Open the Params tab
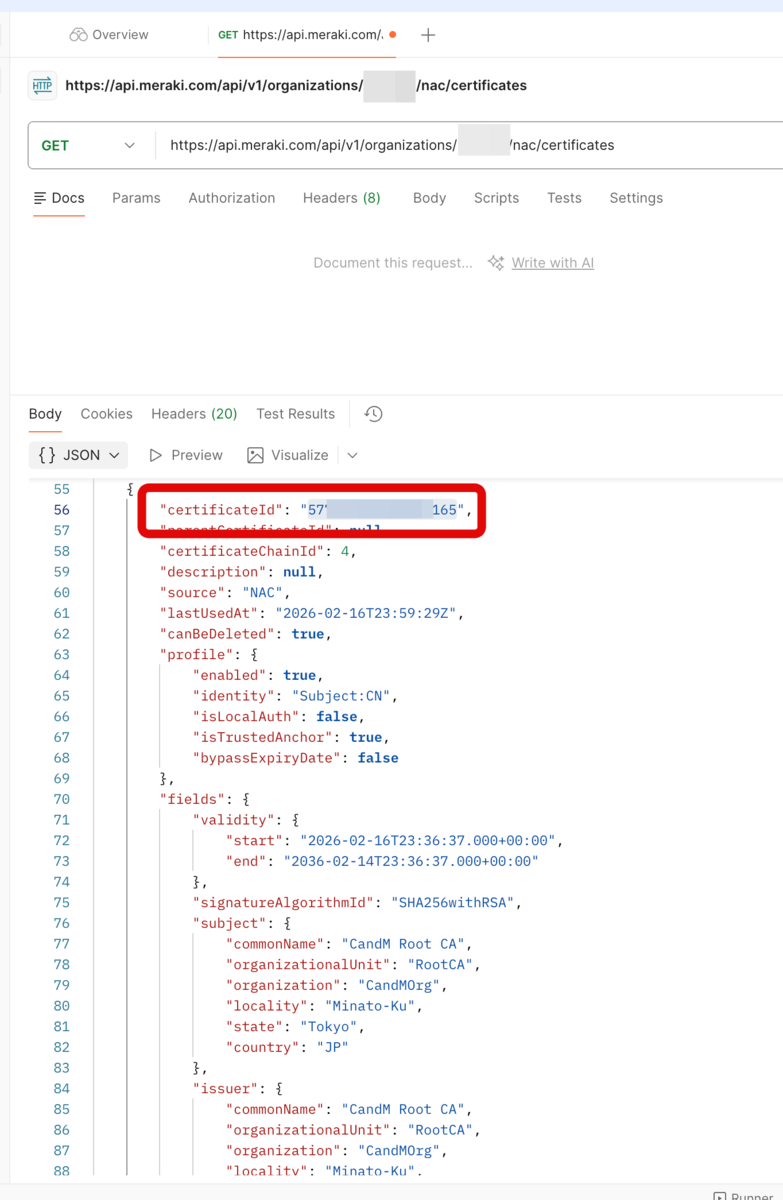Screen dimensions: 783x1200 tap(136, 198)
